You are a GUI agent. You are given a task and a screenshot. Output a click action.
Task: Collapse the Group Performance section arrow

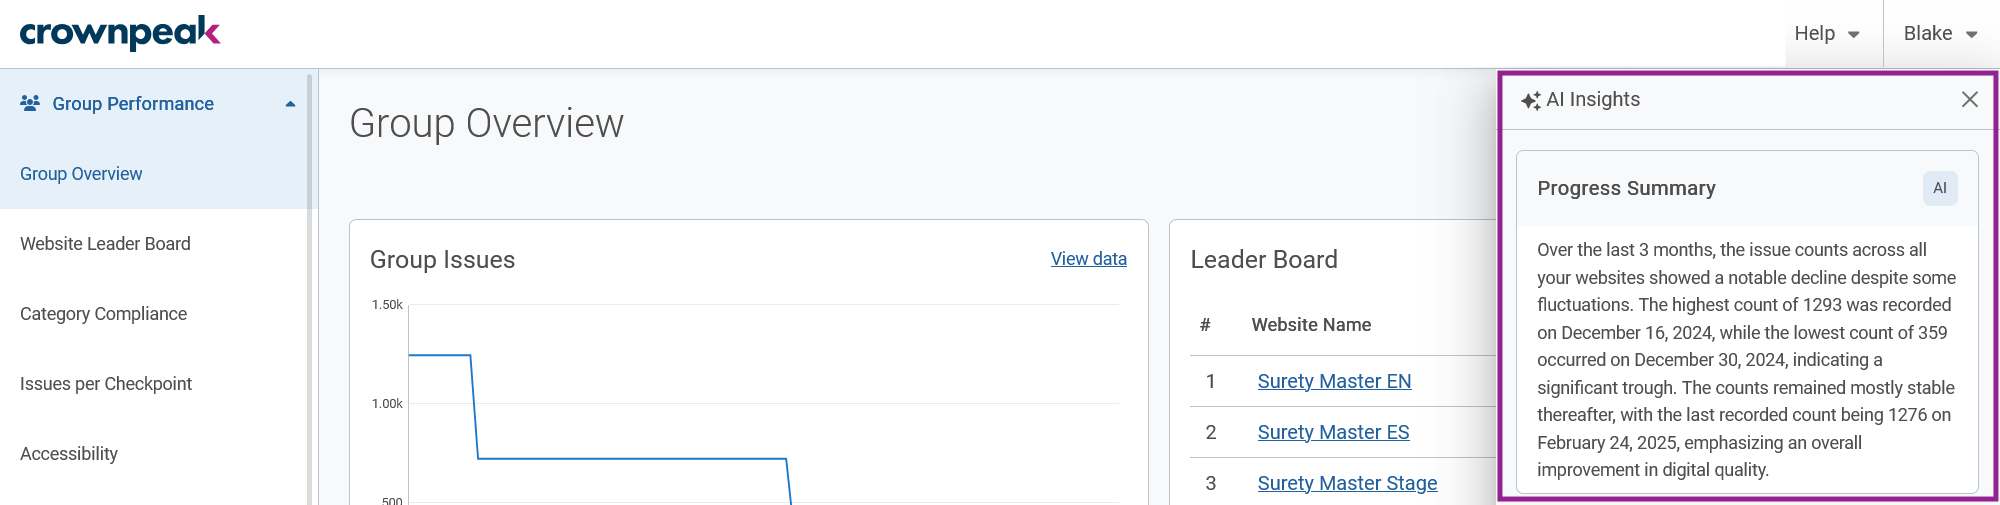290,104
